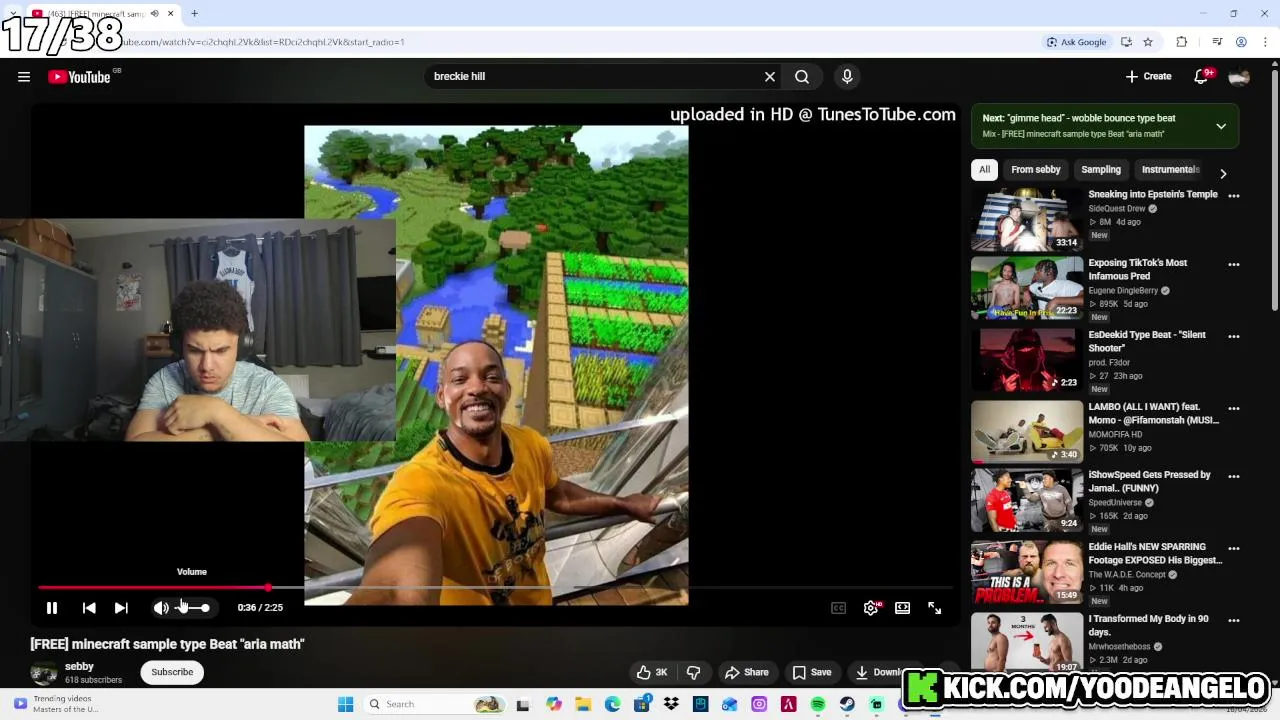Open File Explorer from the taskbar
1280x720 pixels.
click(583, 704)
